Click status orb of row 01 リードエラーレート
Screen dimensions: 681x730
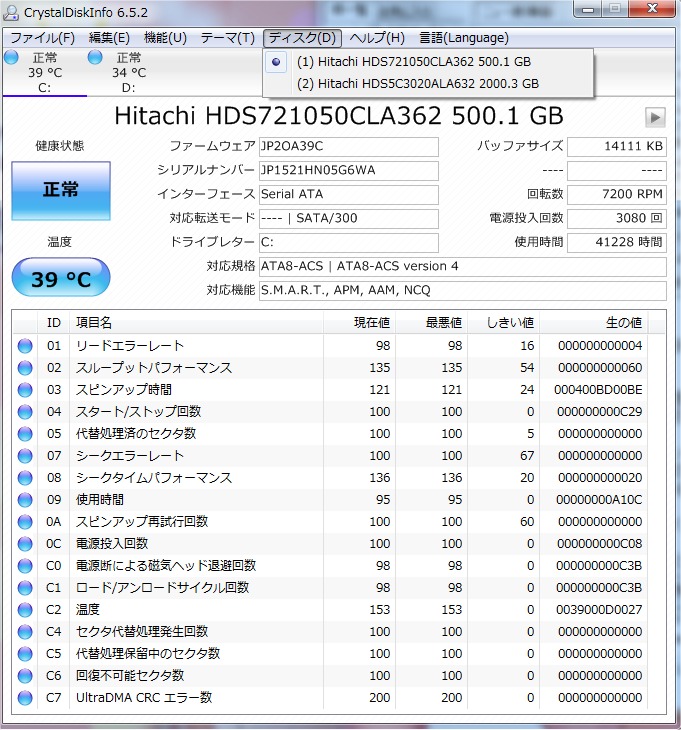(25, 346)
